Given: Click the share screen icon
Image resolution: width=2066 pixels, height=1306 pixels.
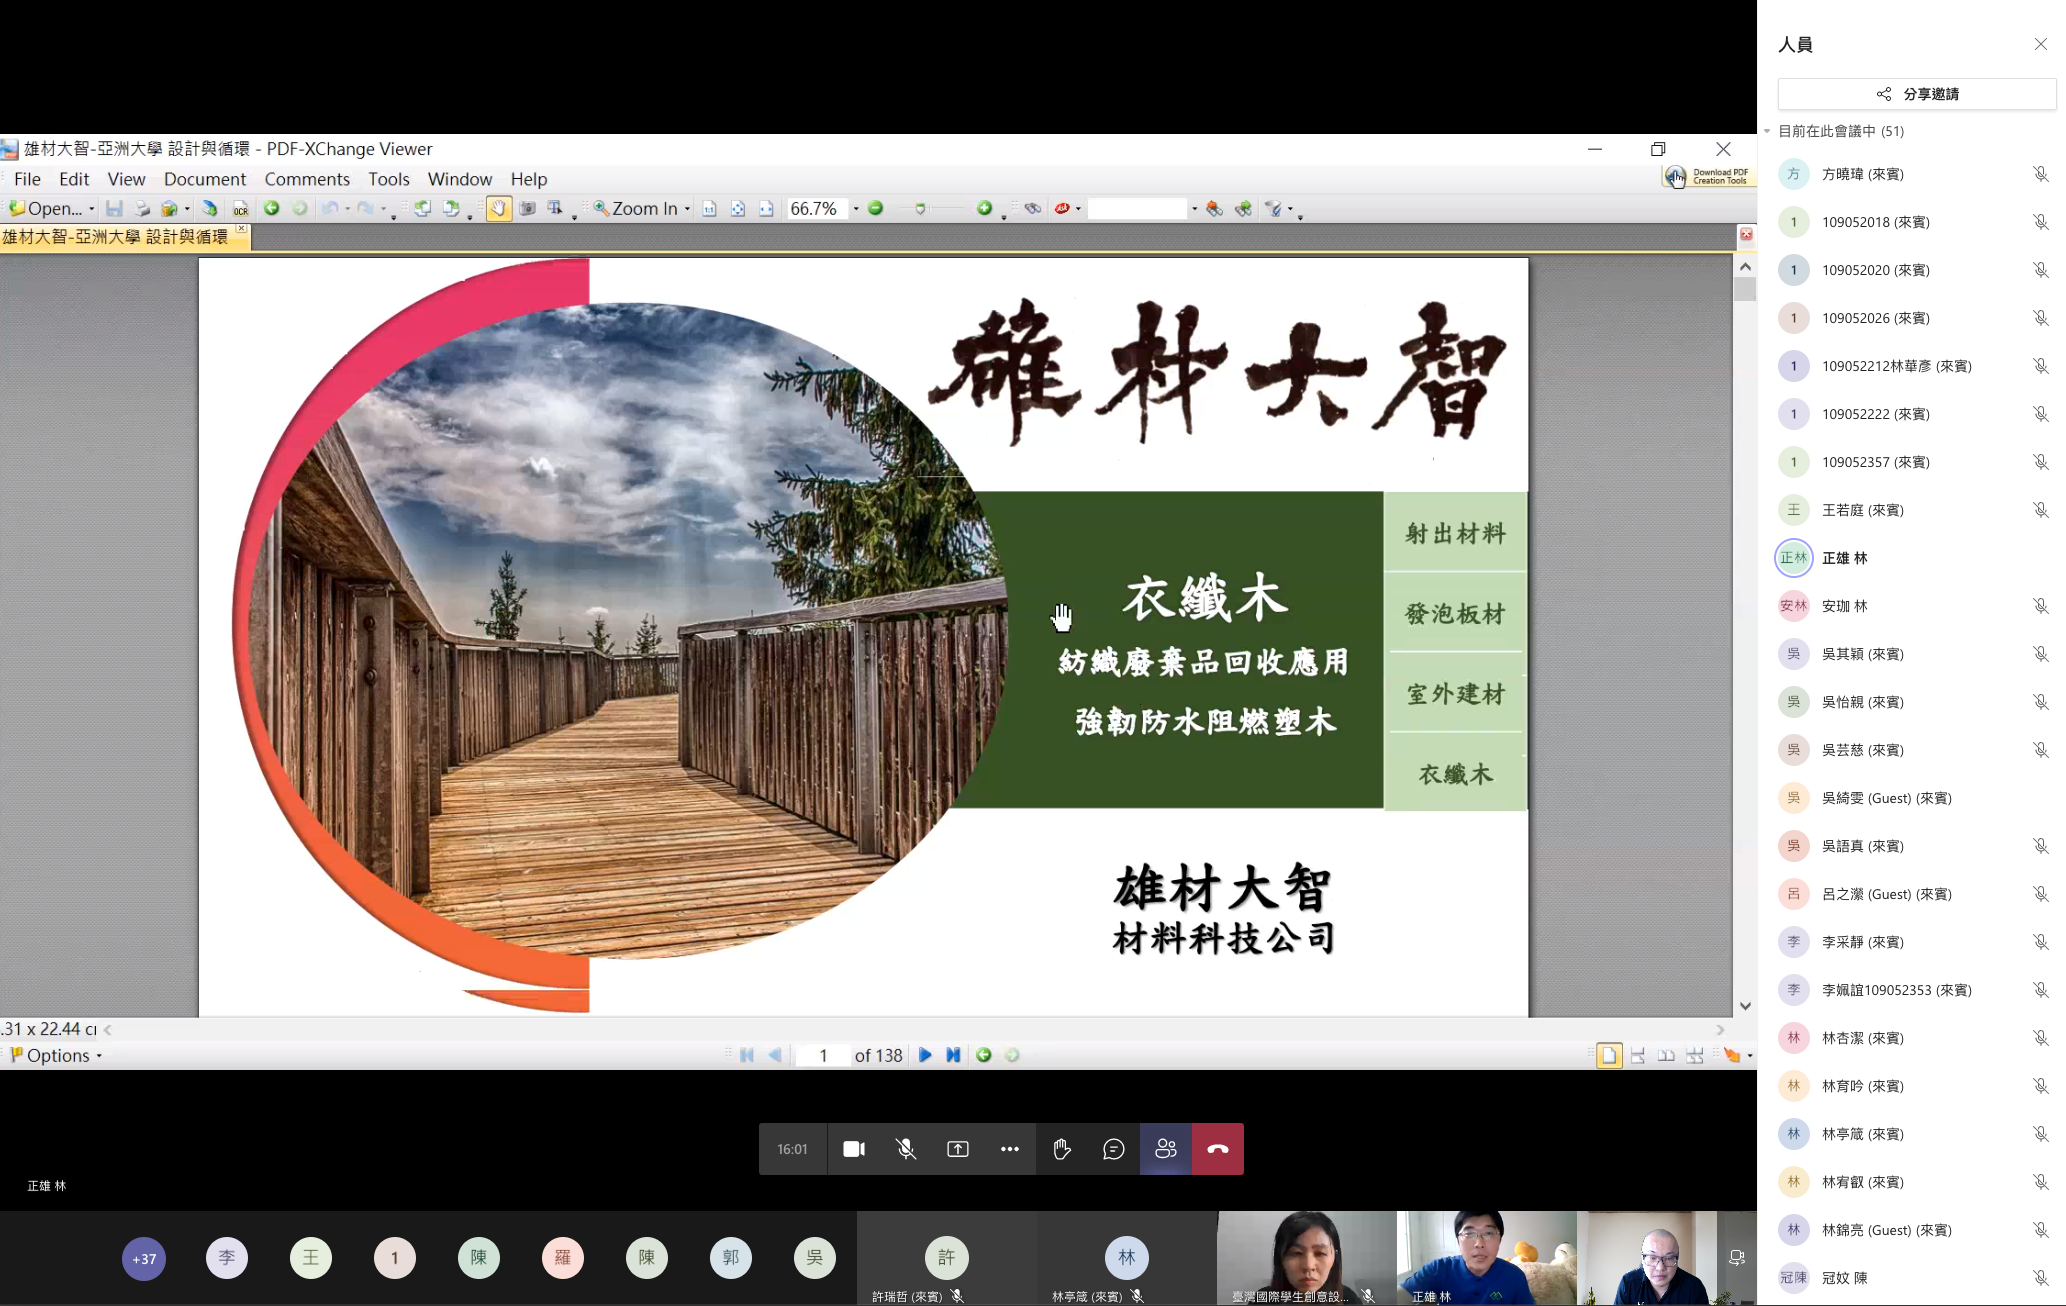Looking at the screenshot, I should click(957, 1149).
